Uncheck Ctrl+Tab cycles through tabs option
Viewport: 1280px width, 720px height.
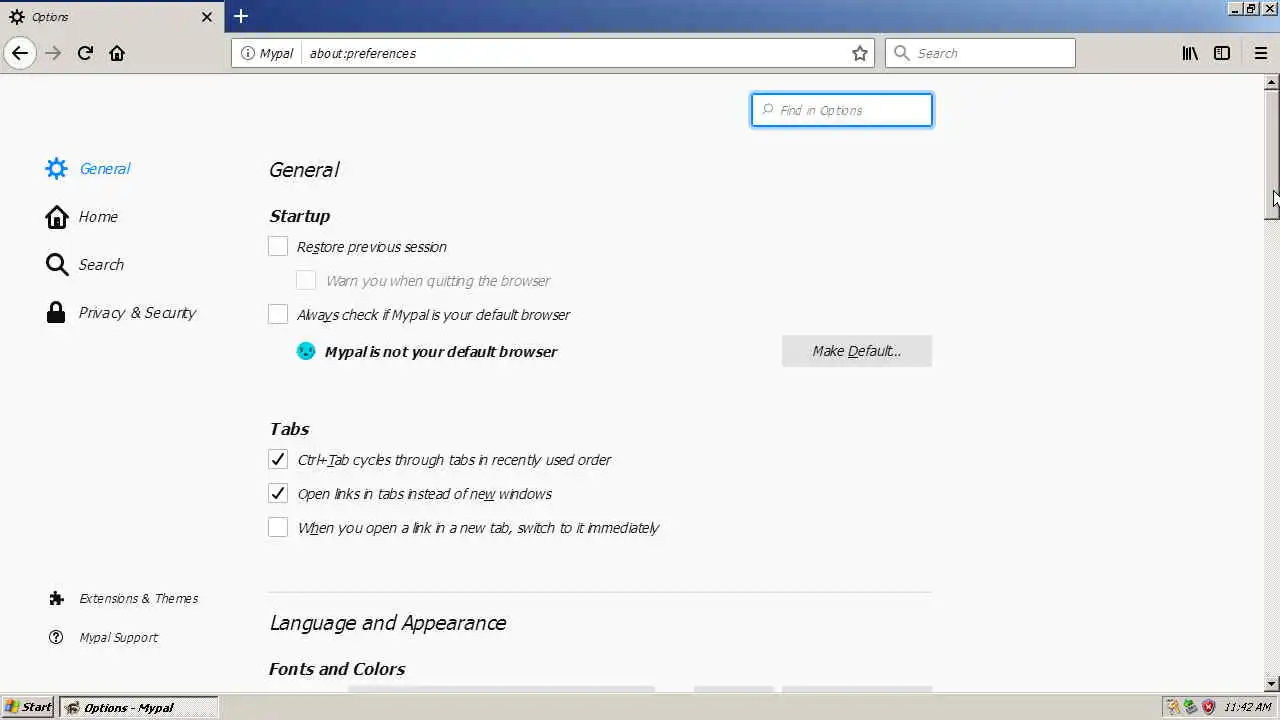pyautogui.click(x=278, y=459)
